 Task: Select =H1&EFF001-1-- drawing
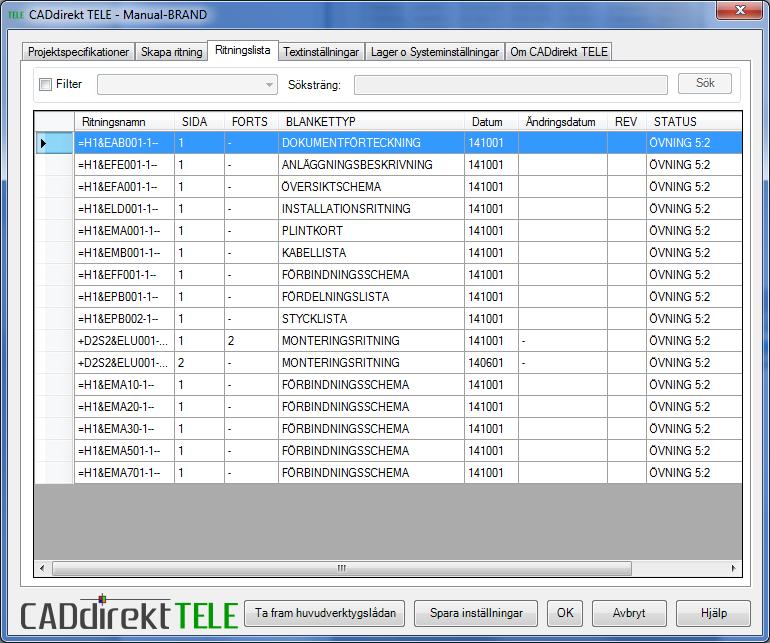point(124,275)
